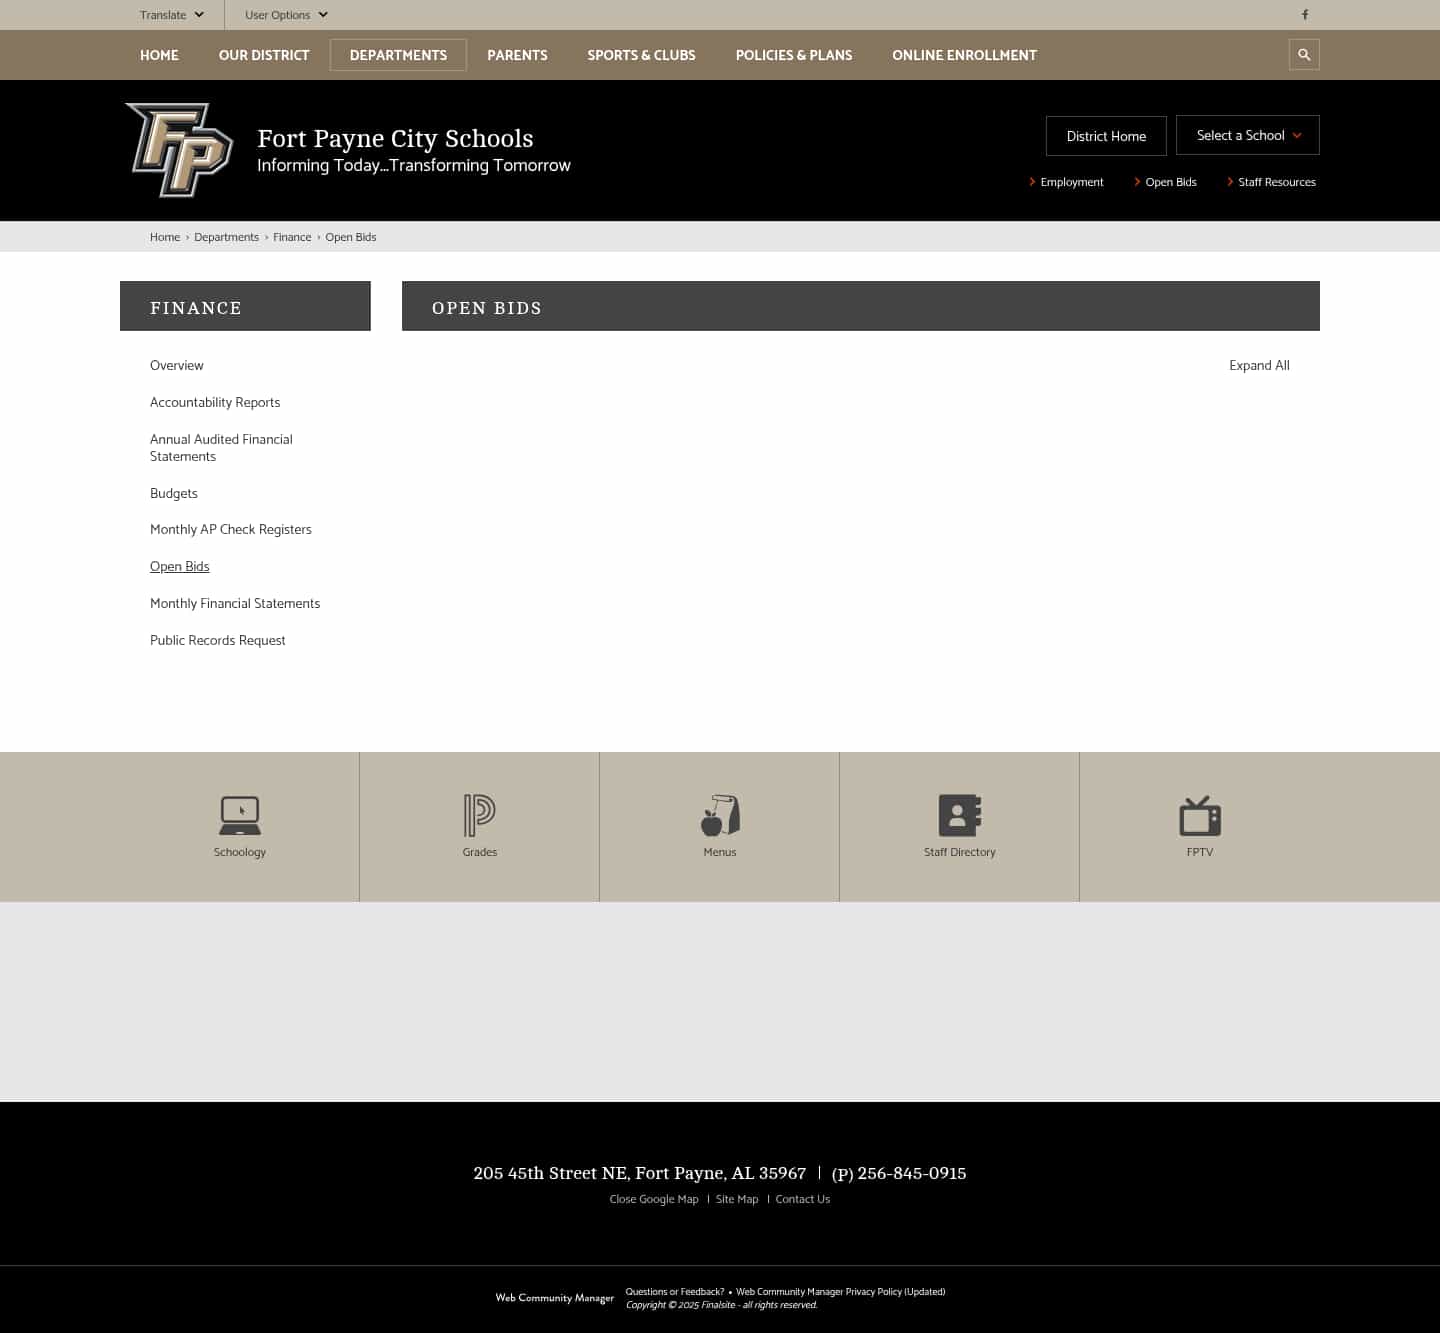Open Accountability Reports in sidebar

pyautogui.click(x=215, y=403)
